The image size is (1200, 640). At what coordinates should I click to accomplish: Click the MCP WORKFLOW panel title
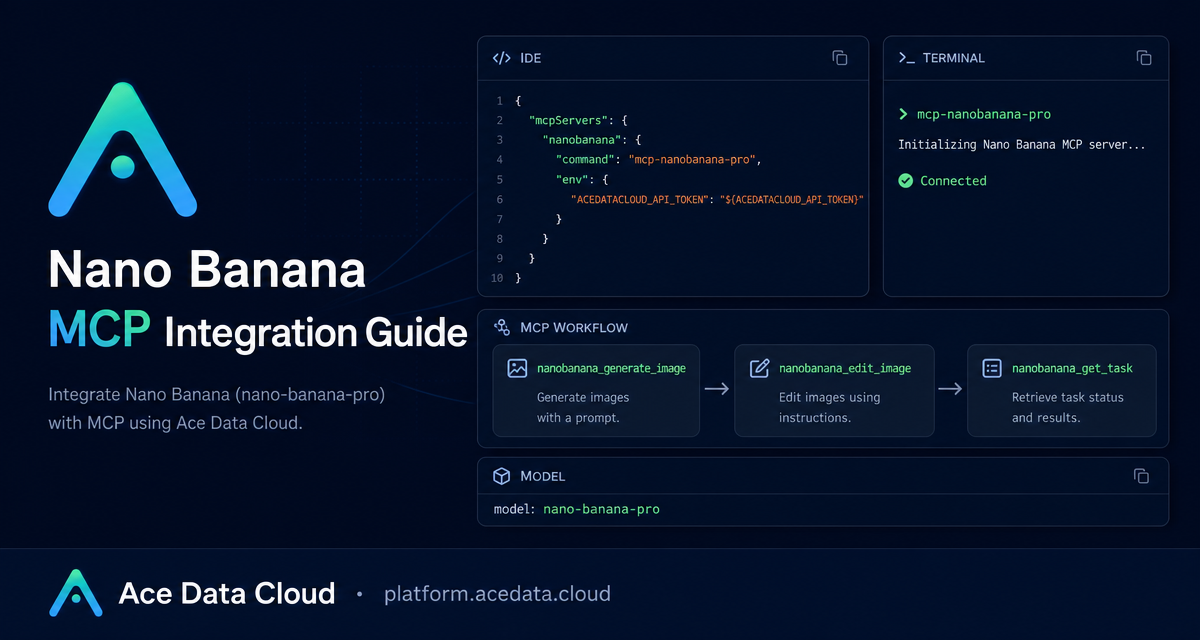click(574, 328)
